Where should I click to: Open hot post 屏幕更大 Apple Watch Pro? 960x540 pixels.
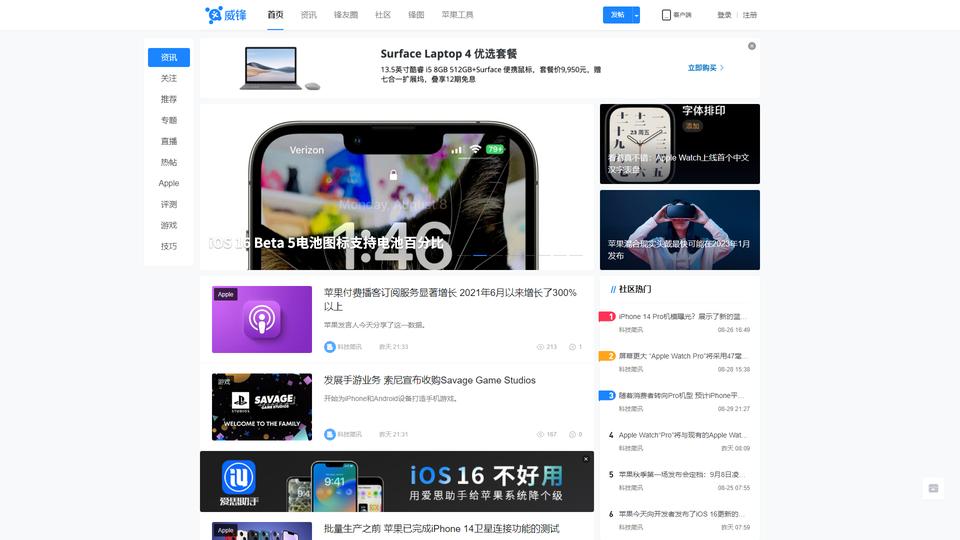[x=683, y=356]
